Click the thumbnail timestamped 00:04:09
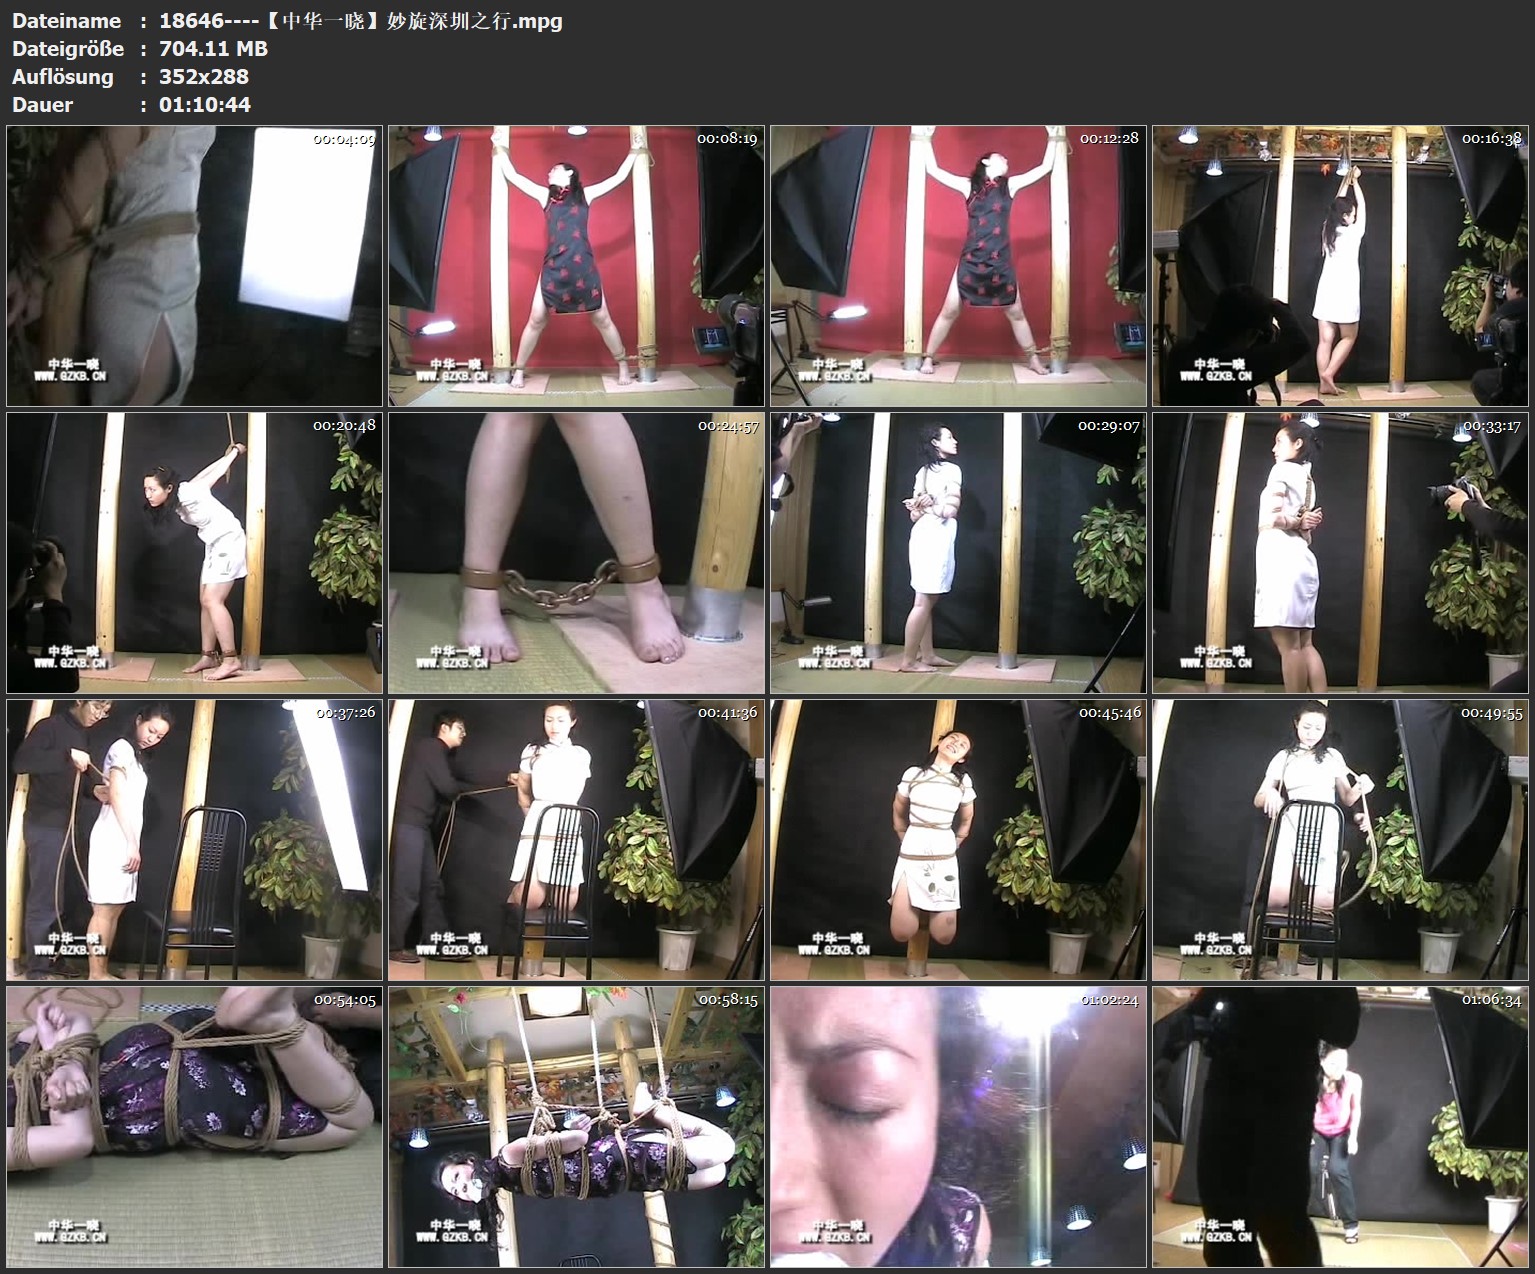 tap(194, 266)
